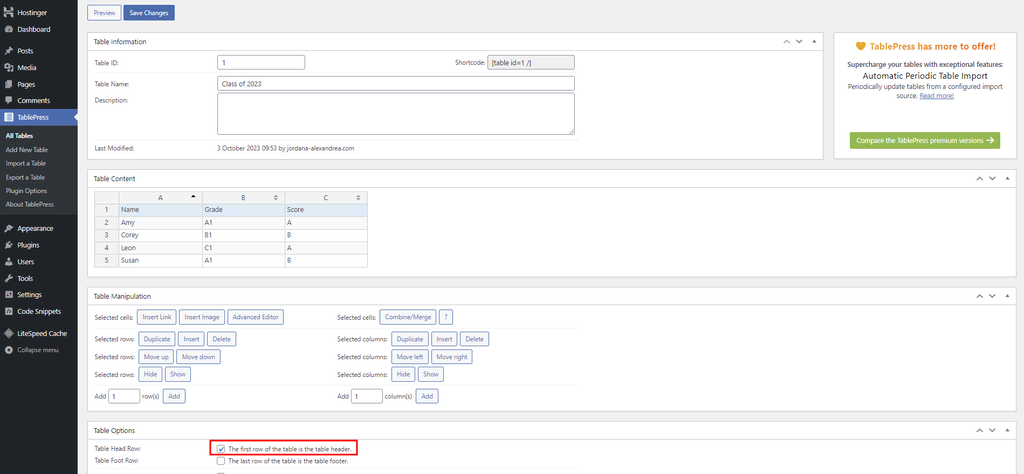Choose Import a Table from the submenu
The image size is (1024, 474).
pyautogui.click(x=25, y=163)
